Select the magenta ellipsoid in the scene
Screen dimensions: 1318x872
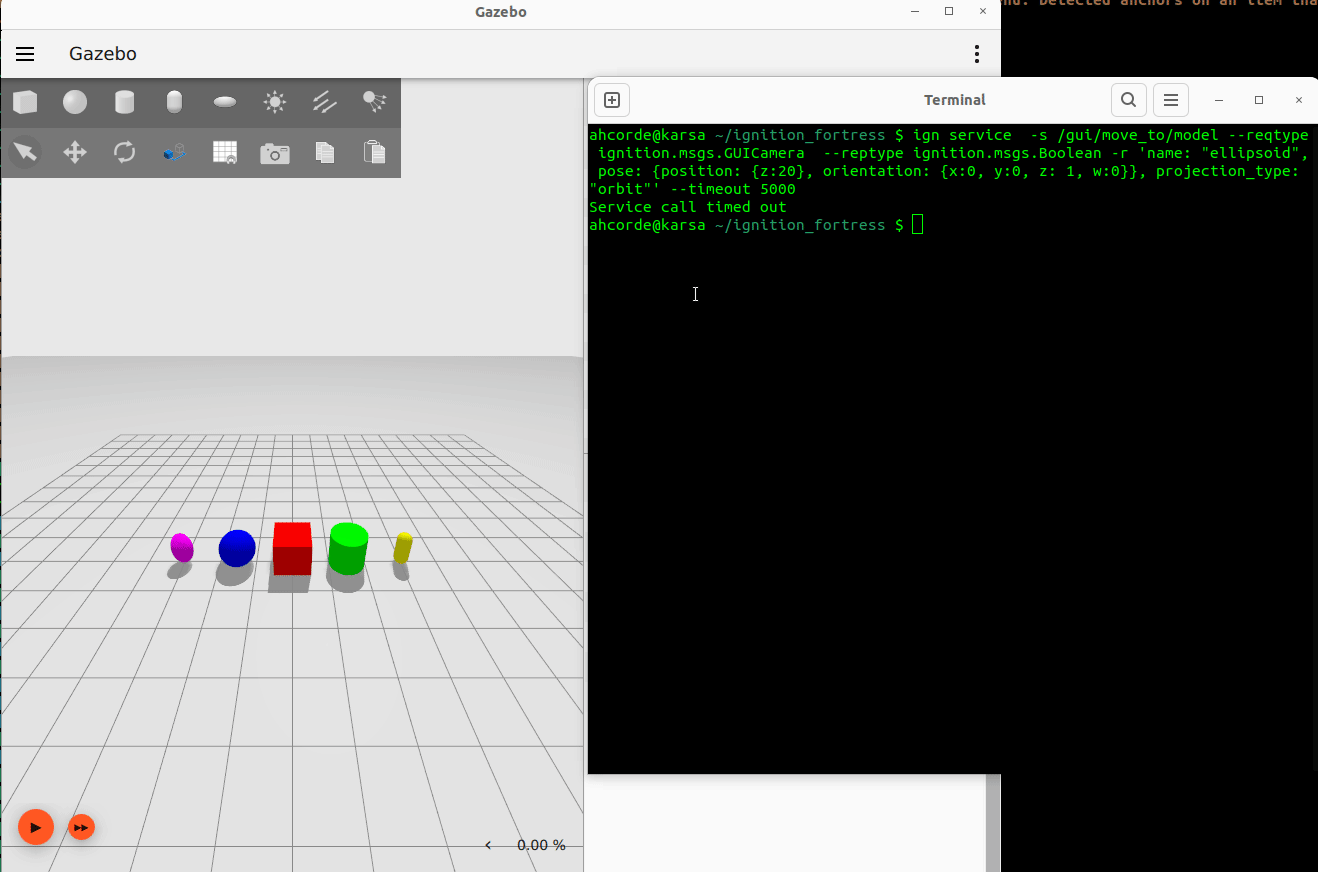click(181, 547)
